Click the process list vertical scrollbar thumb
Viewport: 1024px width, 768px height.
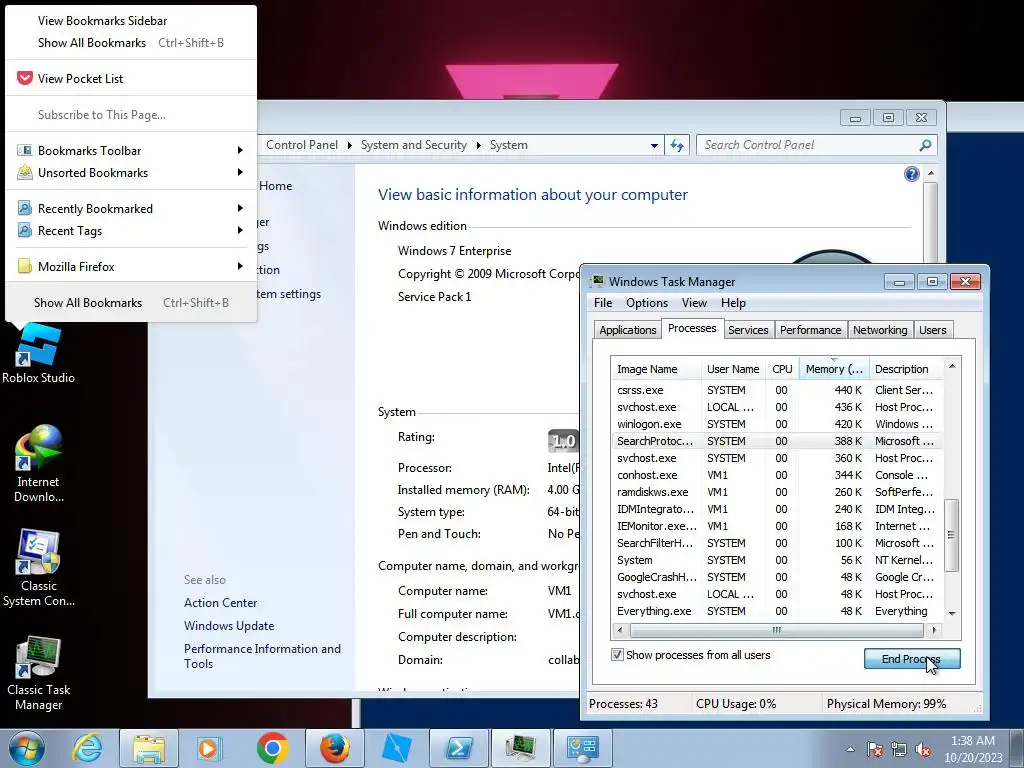click(952, 535)
